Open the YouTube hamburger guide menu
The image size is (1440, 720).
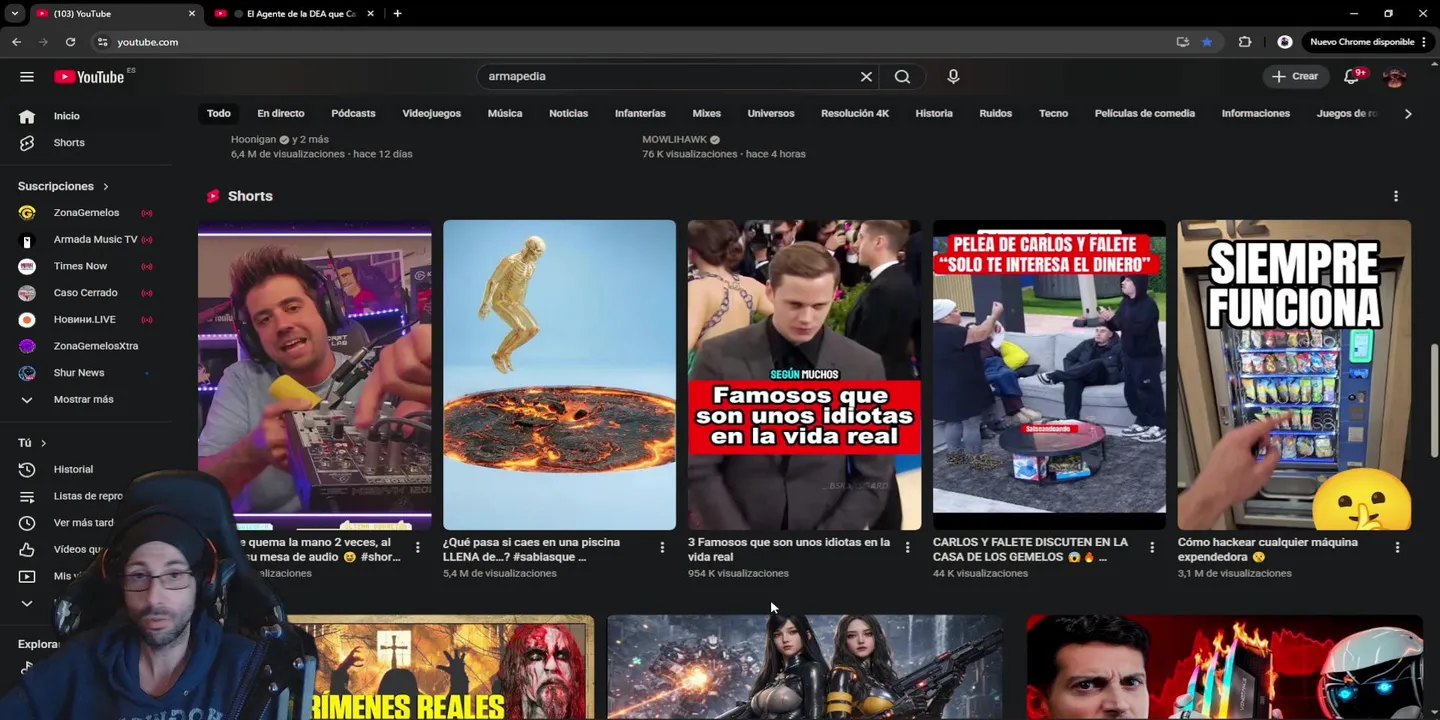tap(27, 77)
